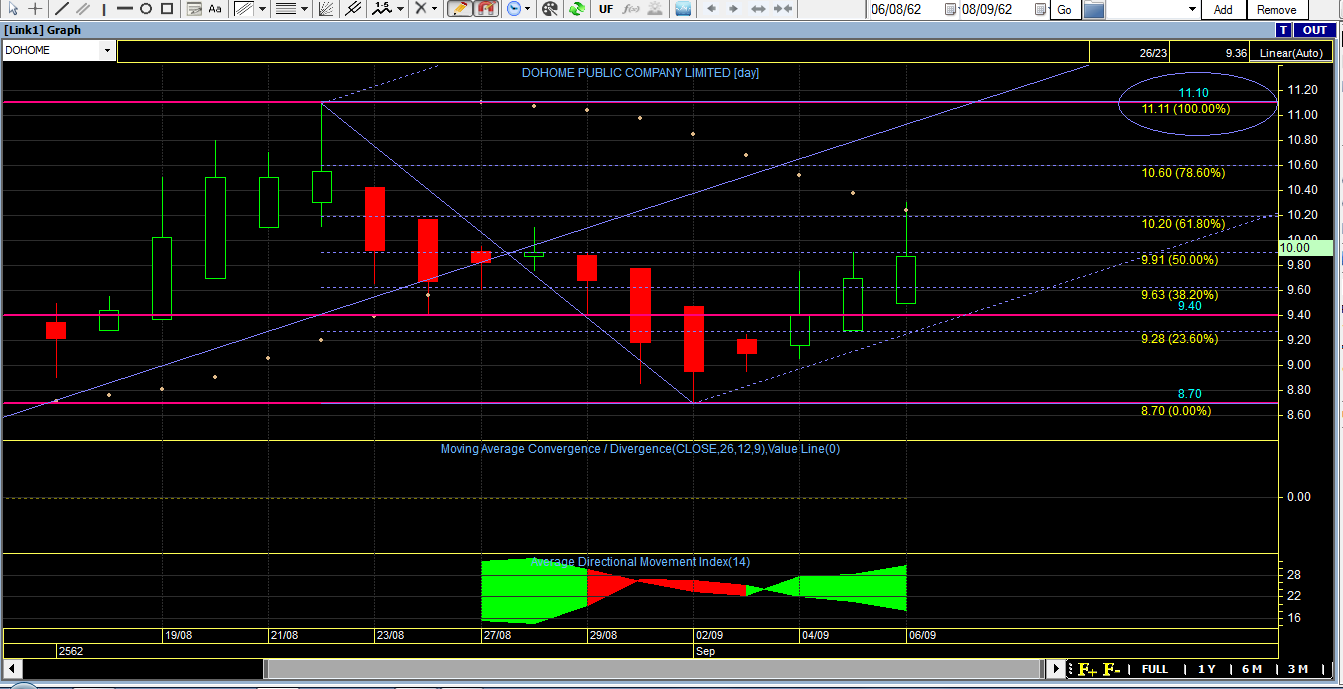Click the T button beside OUT
1343x689 pixels.
click(x=1284, y=30)
